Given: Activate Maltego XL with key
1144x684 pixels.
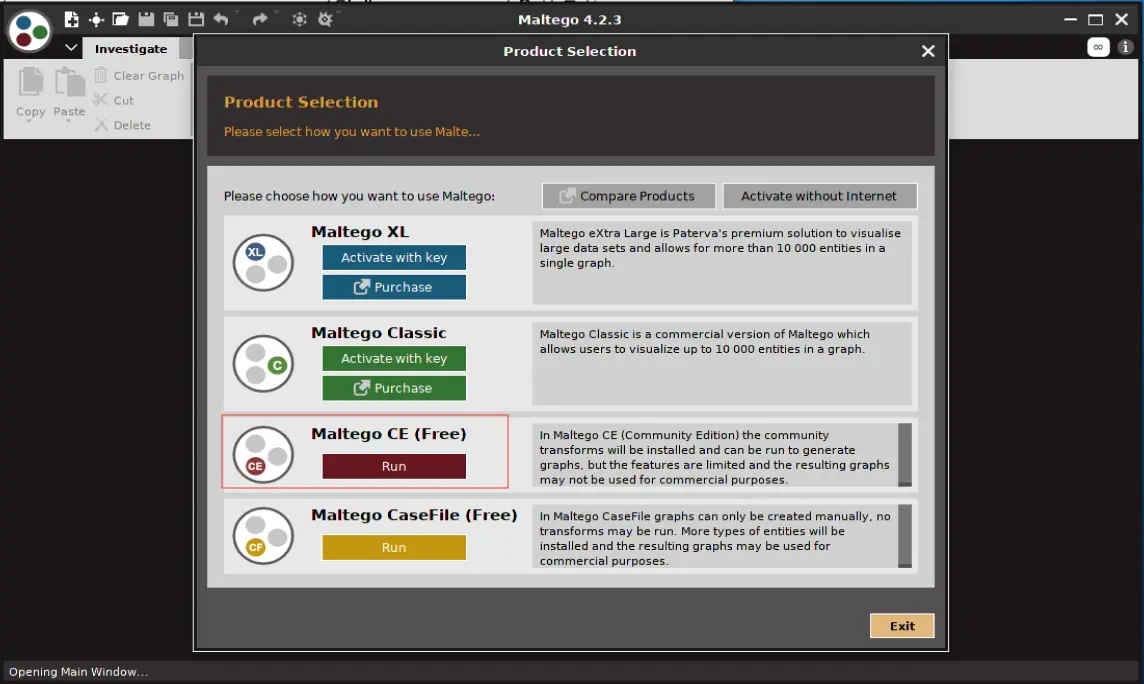Looking at the screenshot, I should pos(394,257).
